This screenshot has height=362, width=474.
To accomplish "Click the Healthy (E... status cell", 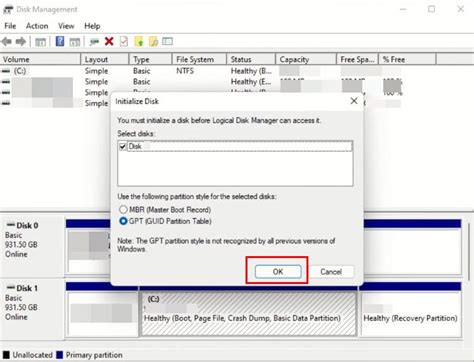I will click(251, 81).
